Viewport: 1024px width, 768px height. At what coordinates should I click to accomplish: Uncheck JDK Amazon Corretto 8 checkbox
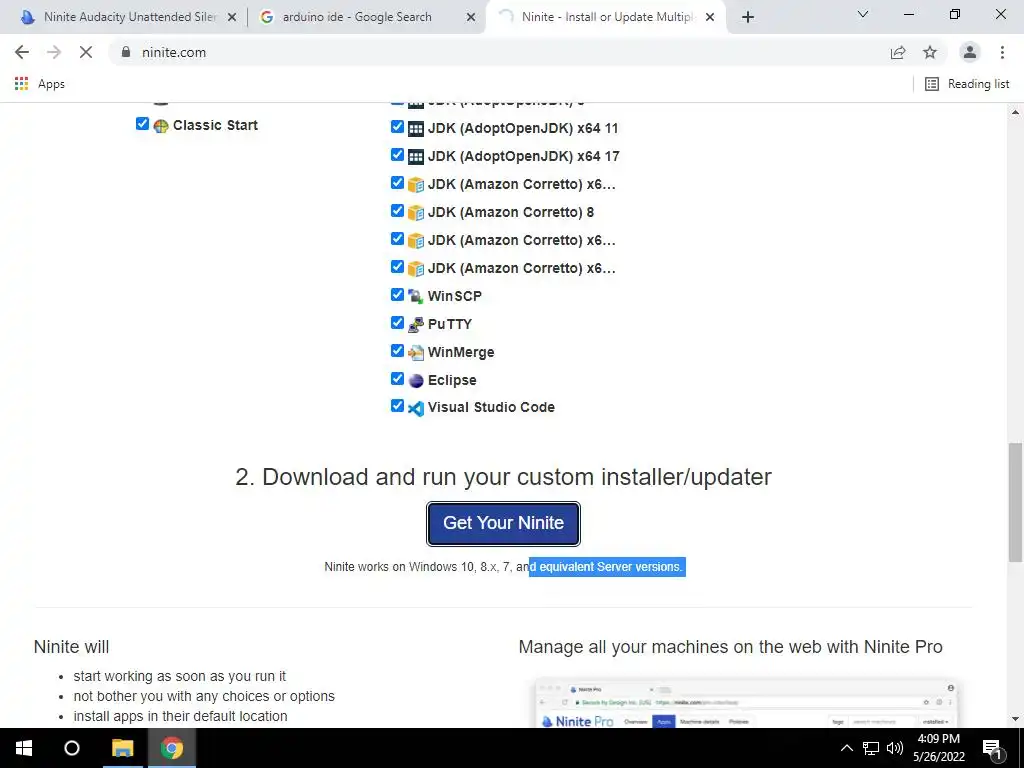pyautogui.click(x=397, y=210)
